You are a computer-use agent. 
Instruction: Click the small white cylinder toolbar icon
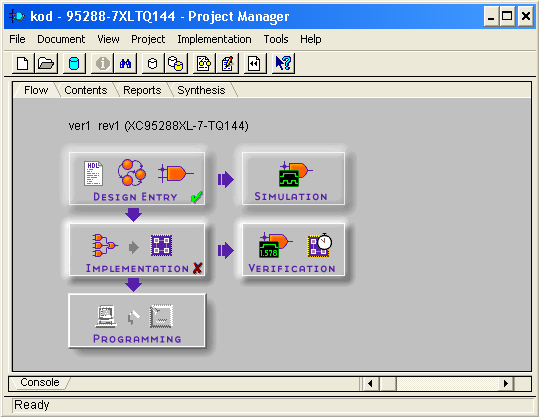(153, 64)
